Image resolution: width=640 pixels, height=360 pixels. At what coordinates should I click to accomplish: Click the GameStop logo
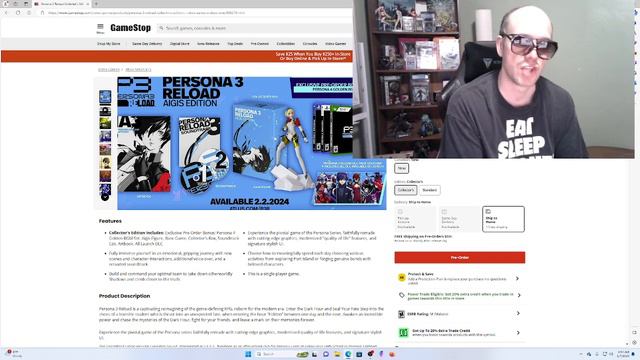[x=130, y=28]
